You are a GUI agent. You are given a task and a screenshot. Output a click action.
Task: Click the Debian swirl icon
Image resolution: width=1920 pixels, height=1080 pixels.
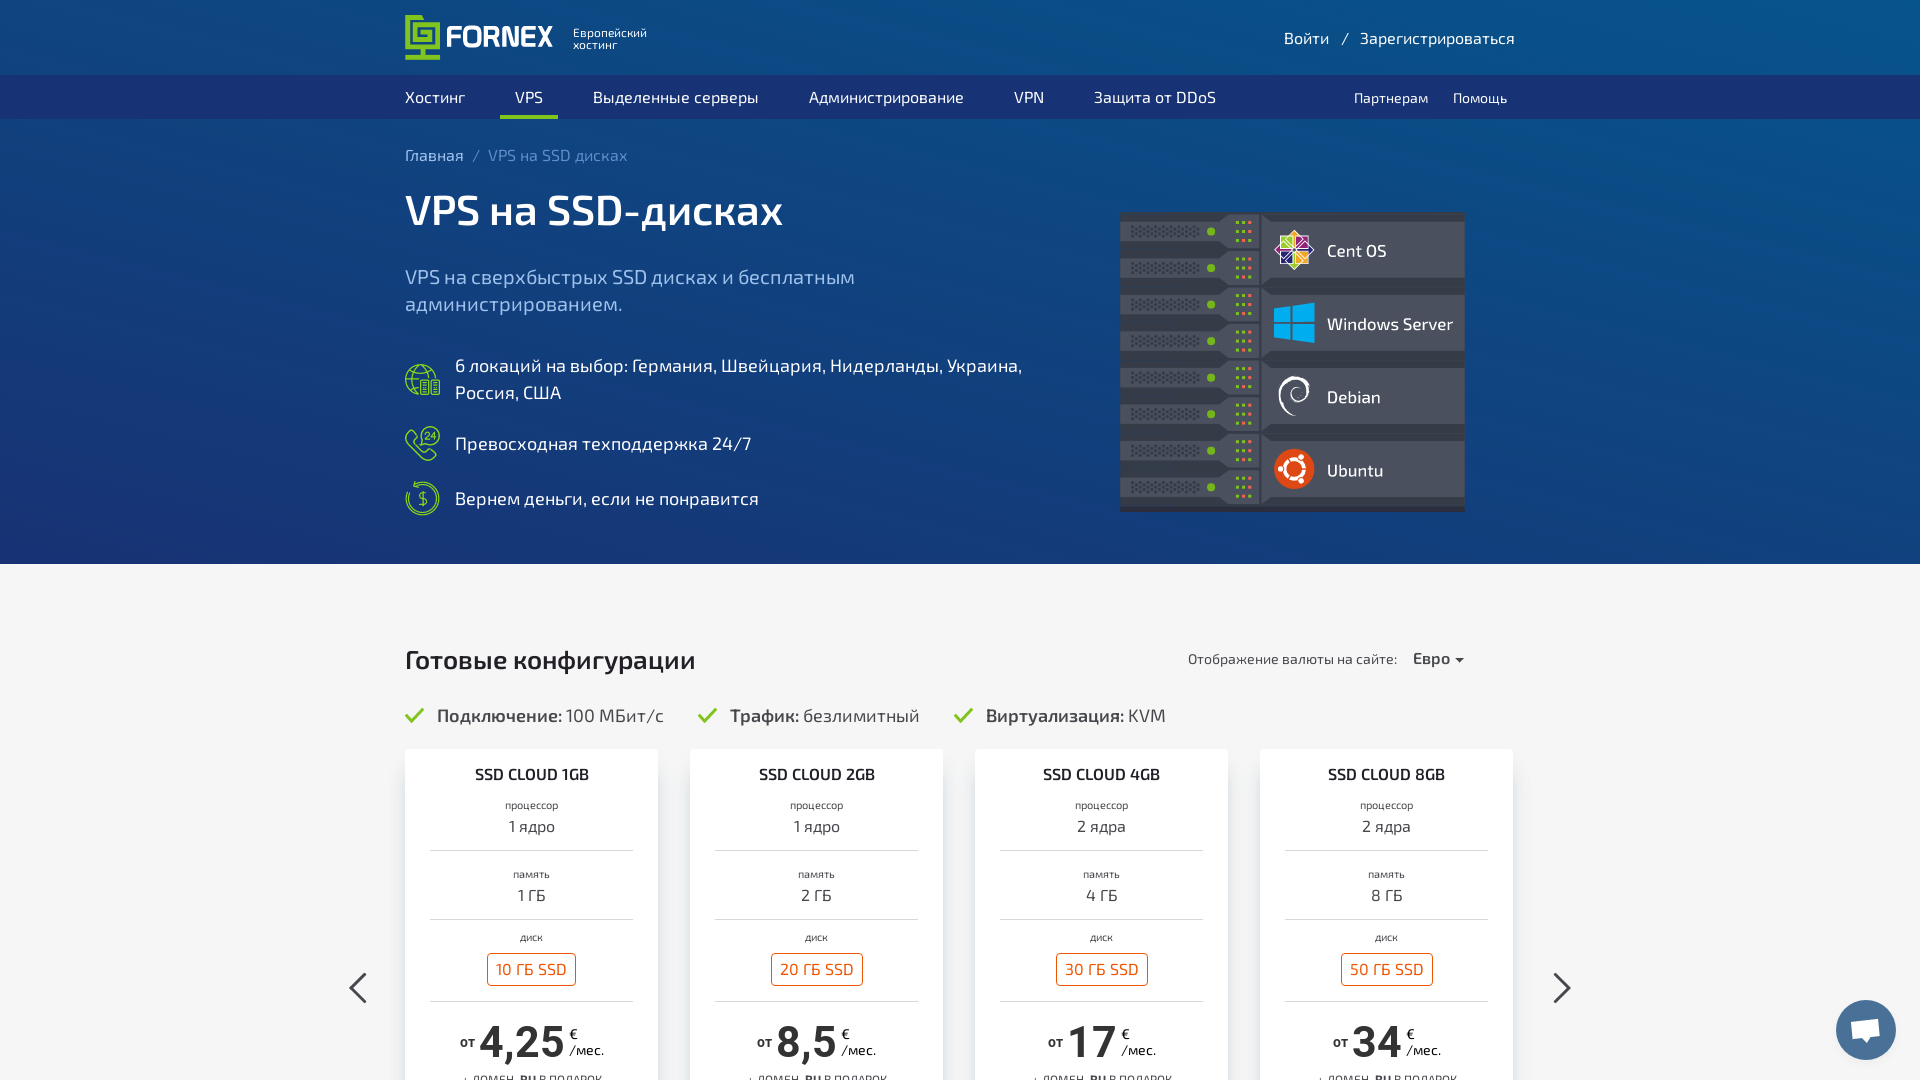tap(1294, 396)
